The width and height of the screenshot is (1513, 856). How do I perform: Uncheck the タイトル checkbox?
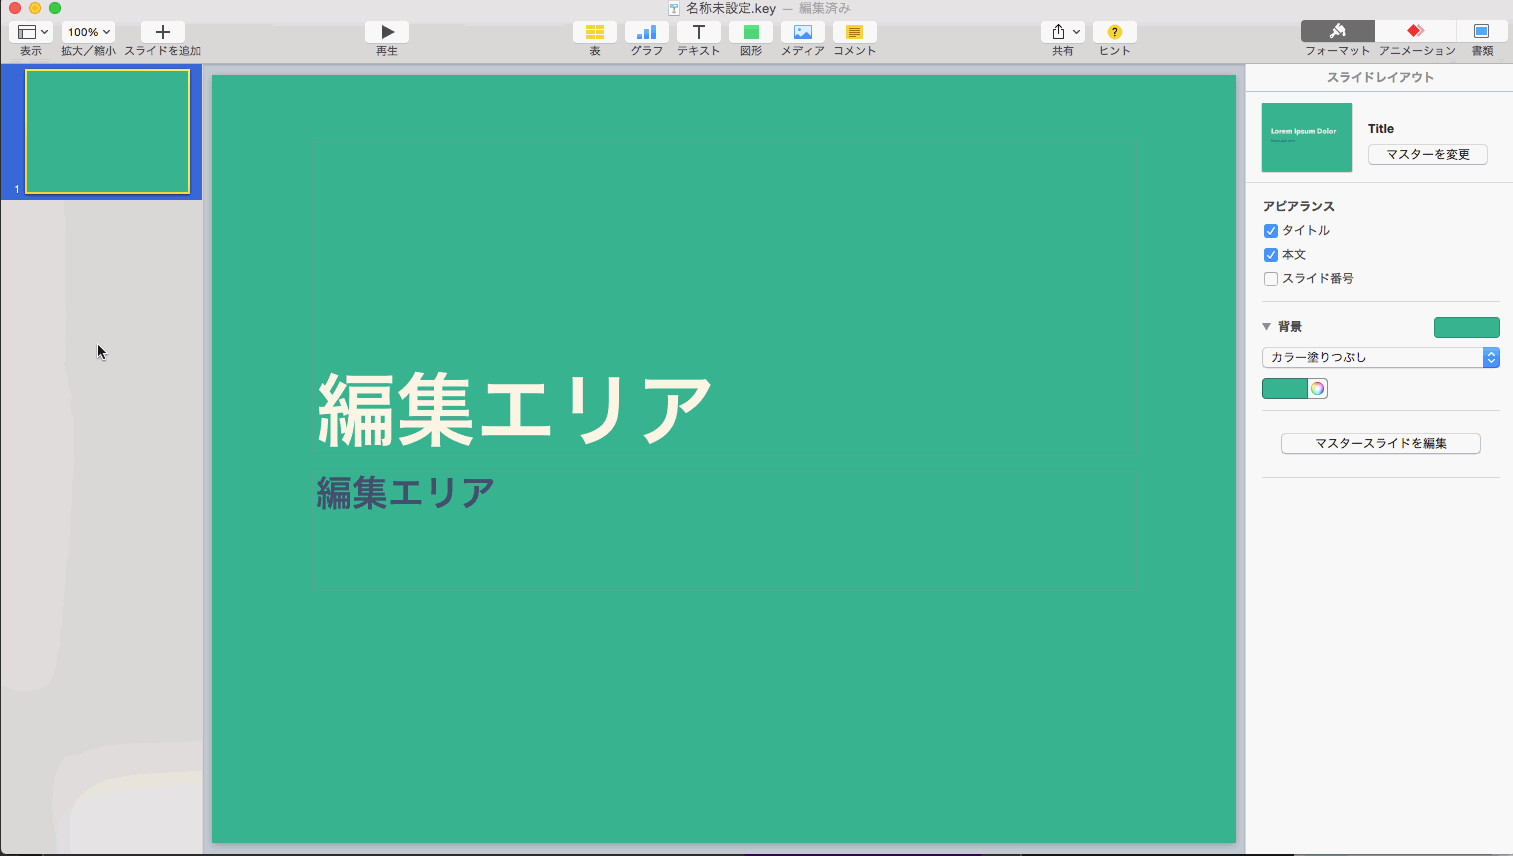(1271, 231)
